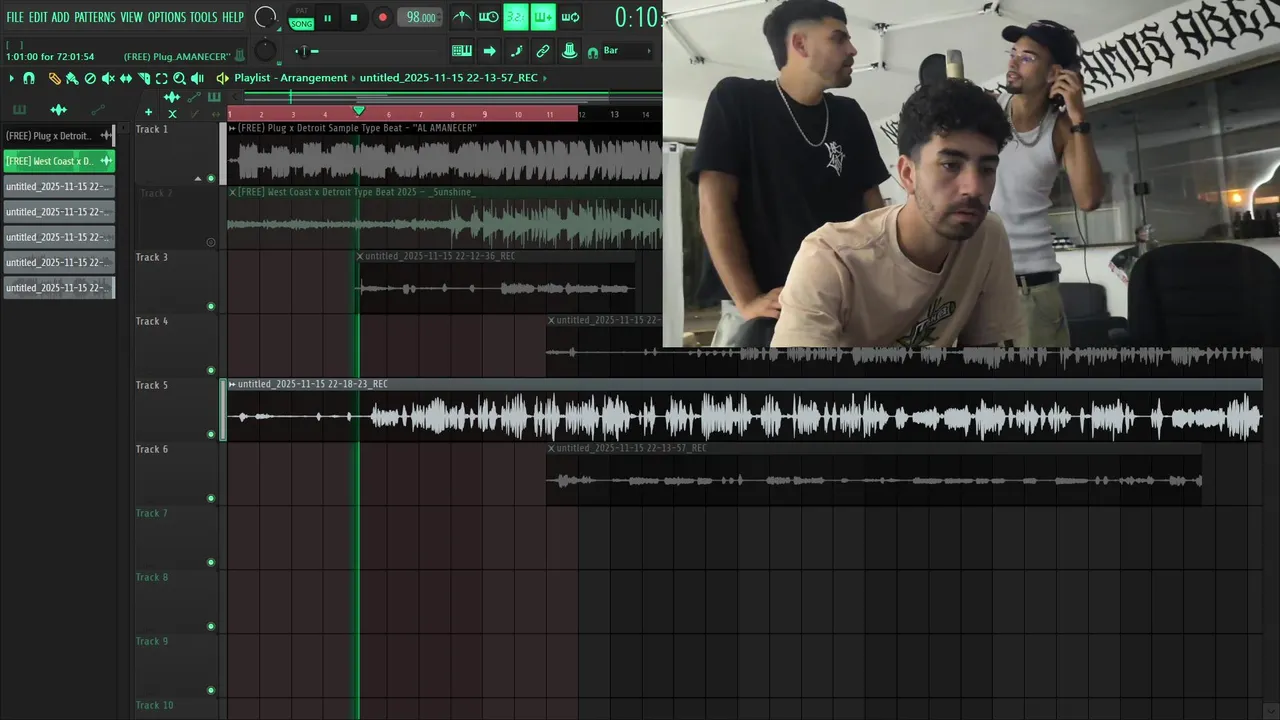Unmute Track 2 via its grey circle
Image resolution: width=1280 pixels, height=720 pixels.
click(210, 242)
